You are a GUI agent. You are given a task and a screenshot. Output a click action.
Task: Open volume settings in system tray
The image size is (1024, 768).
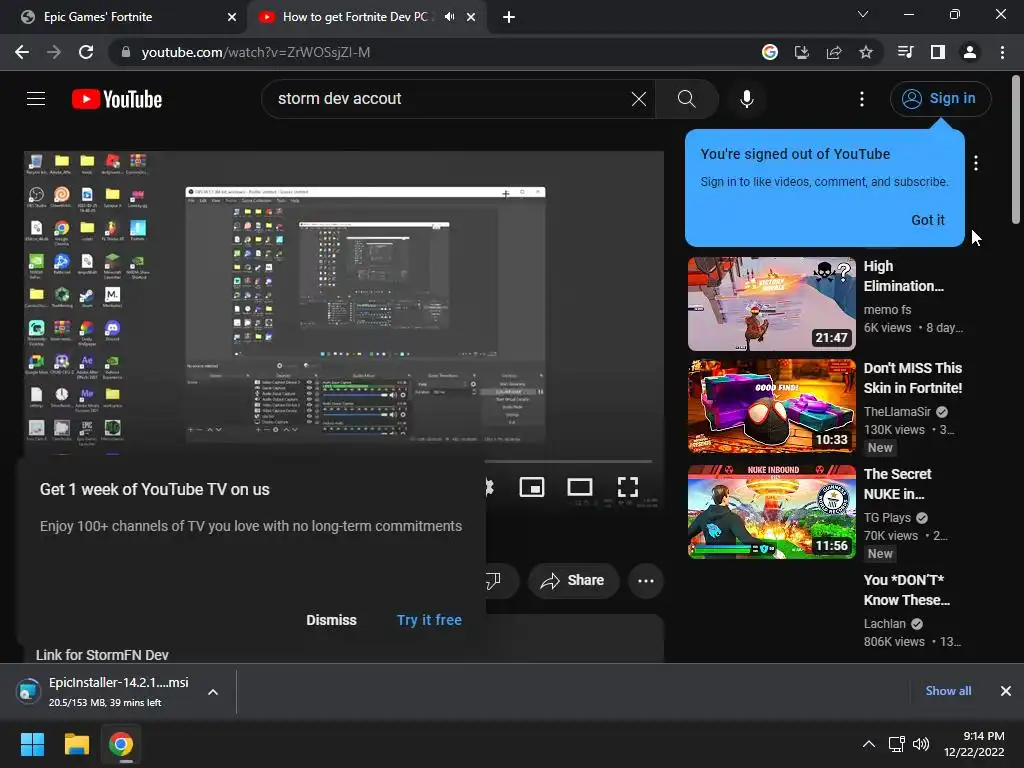(921, 744)
